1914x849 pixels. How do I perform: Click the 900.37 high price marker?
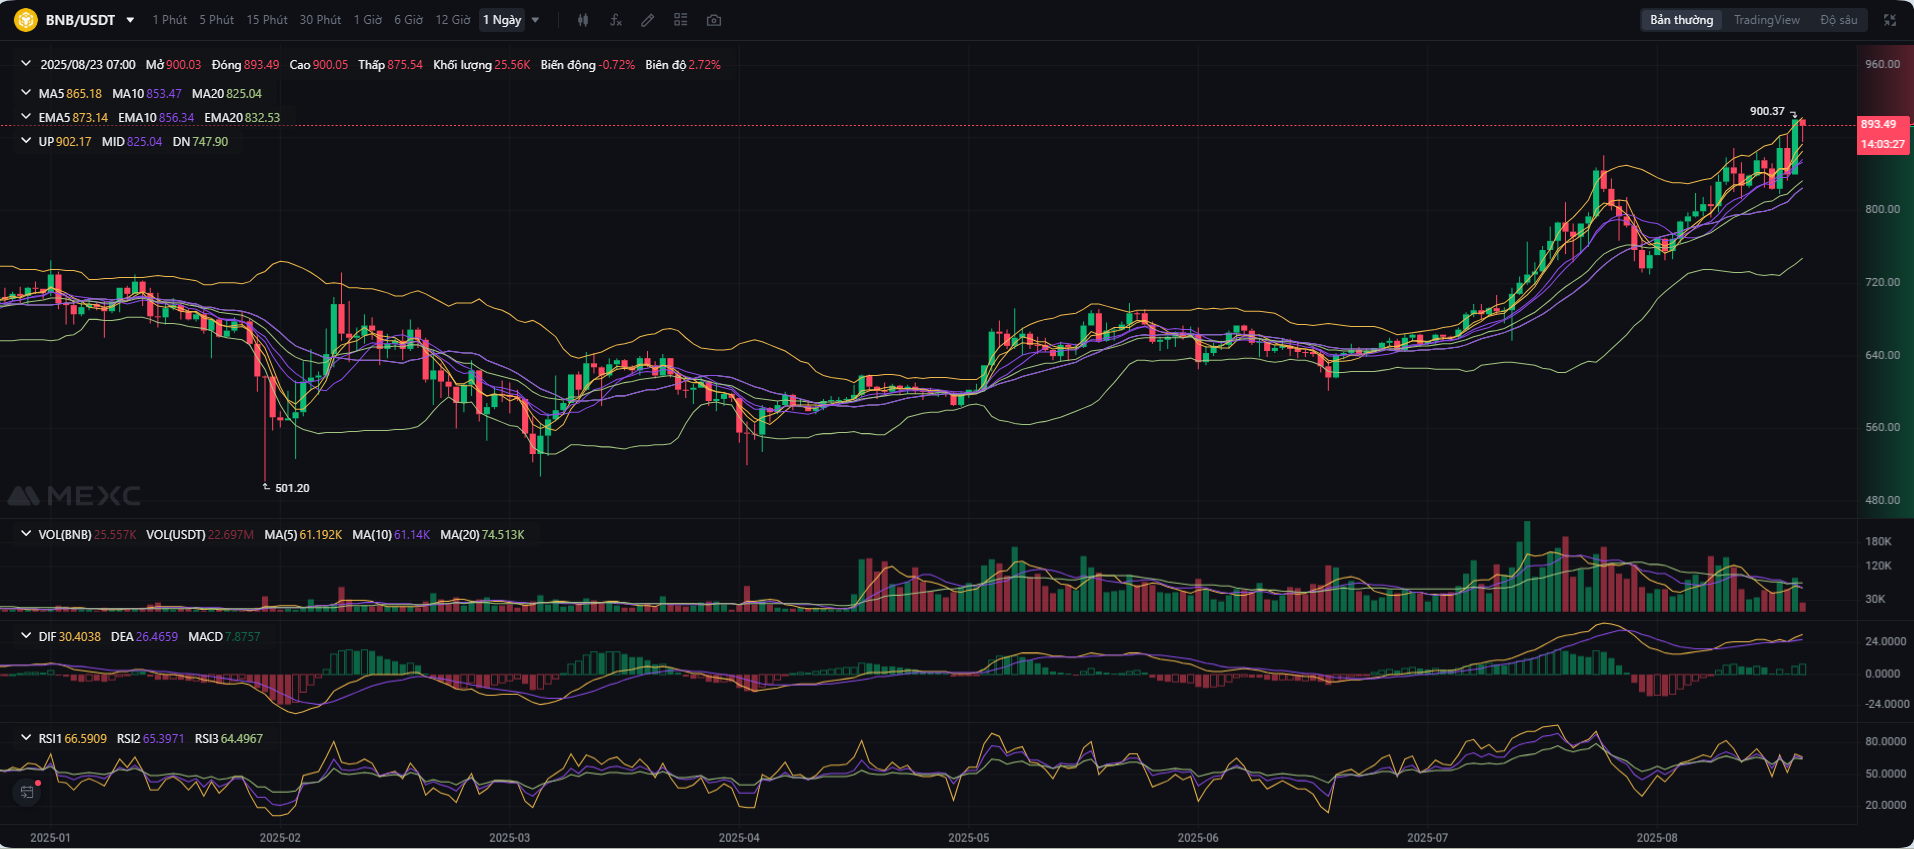pyautogui.click(x=1767, y=111)
